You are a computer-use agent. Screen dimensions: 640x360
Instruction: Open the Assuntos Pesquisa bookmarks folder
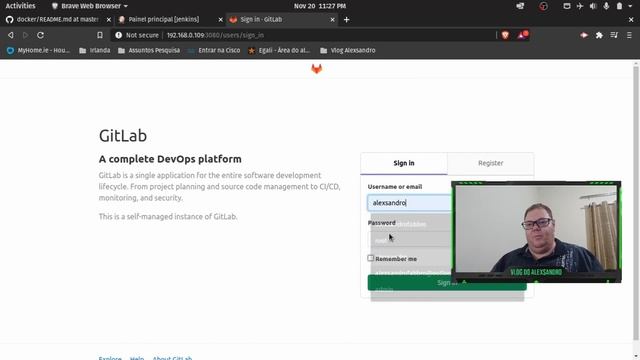coord(149,51)
